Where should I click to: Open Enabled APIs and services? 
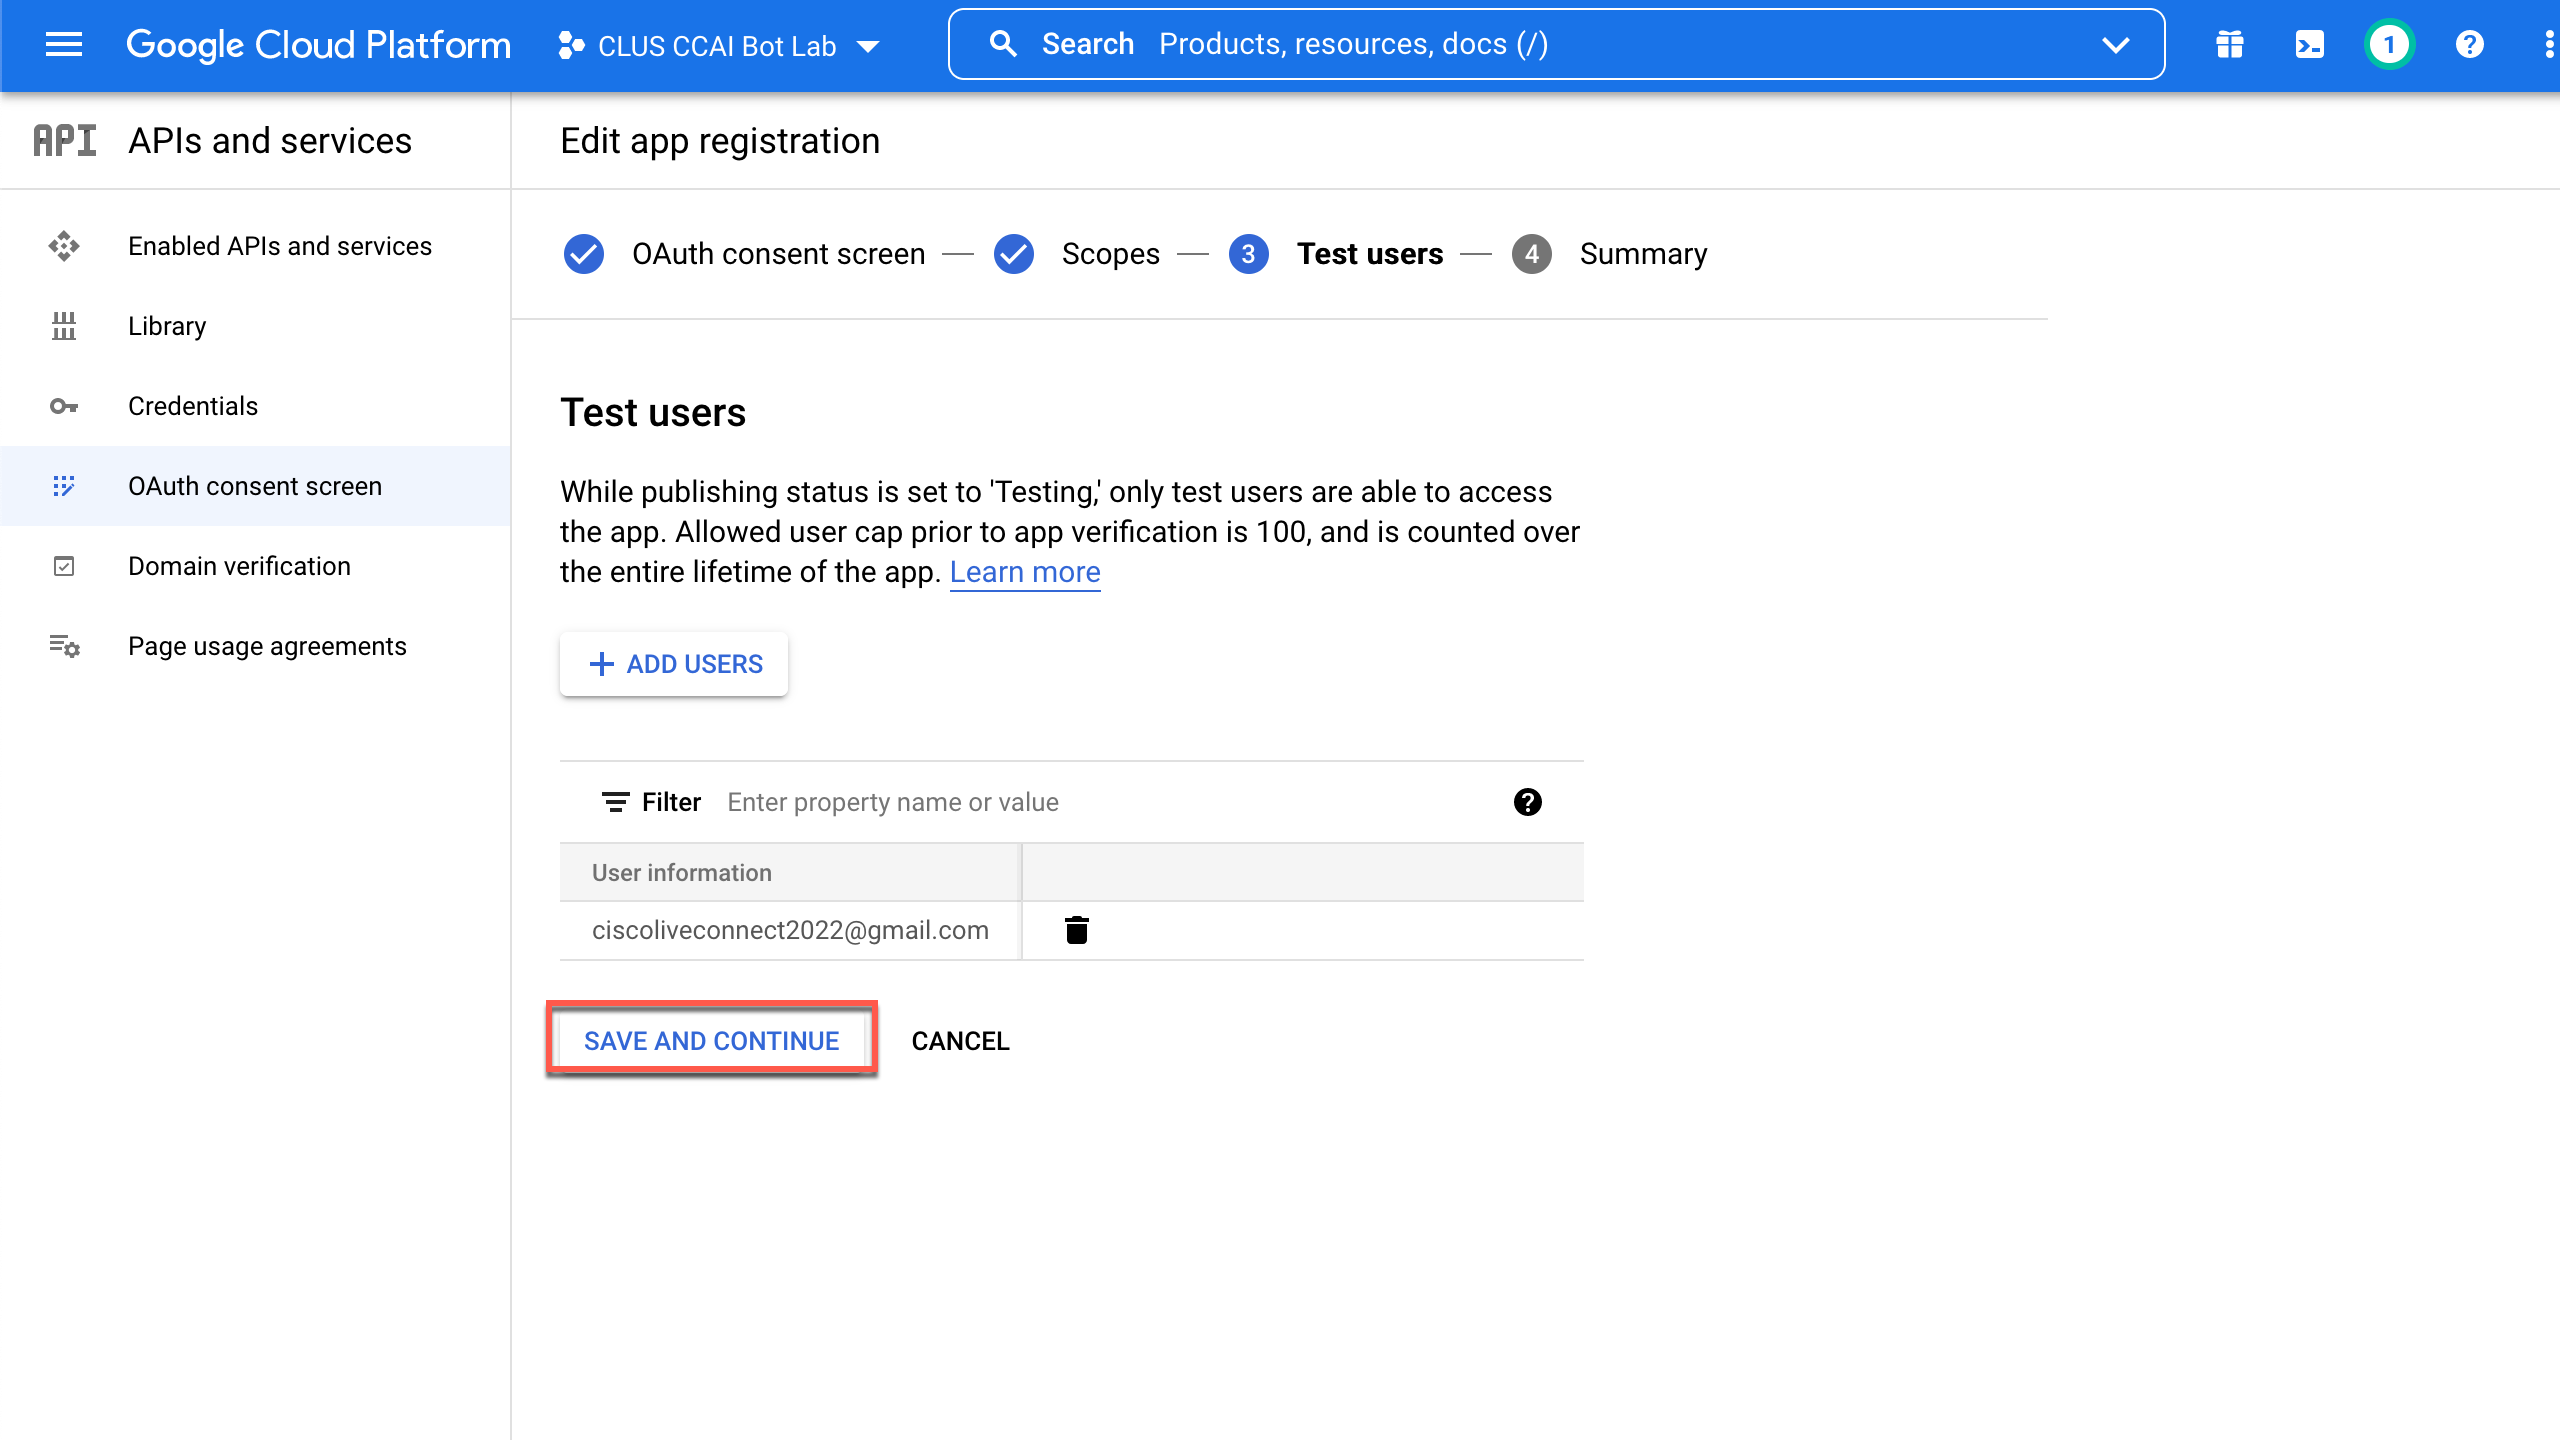[256, 246]
